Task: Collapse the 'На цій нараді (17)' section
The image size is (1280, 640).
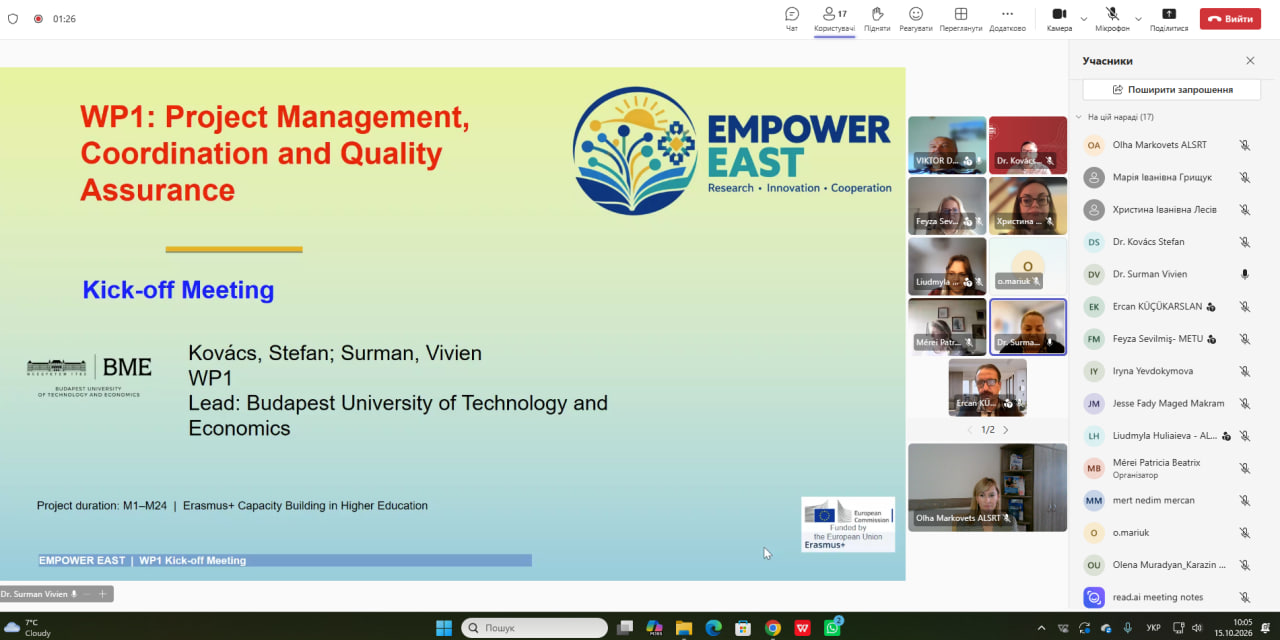Action: tap(1078, 117)
